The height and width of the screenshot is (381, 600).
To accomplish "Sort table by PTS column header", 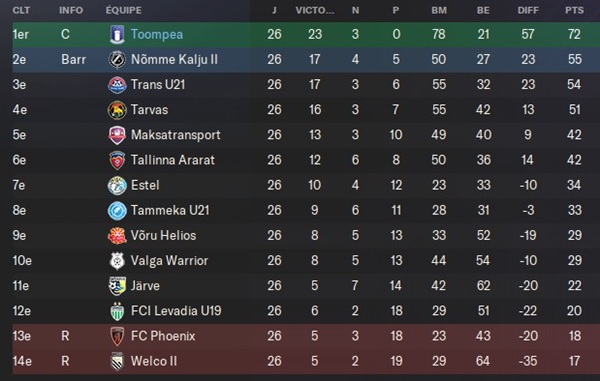I will pyautogui.click(x=574, y=10).
